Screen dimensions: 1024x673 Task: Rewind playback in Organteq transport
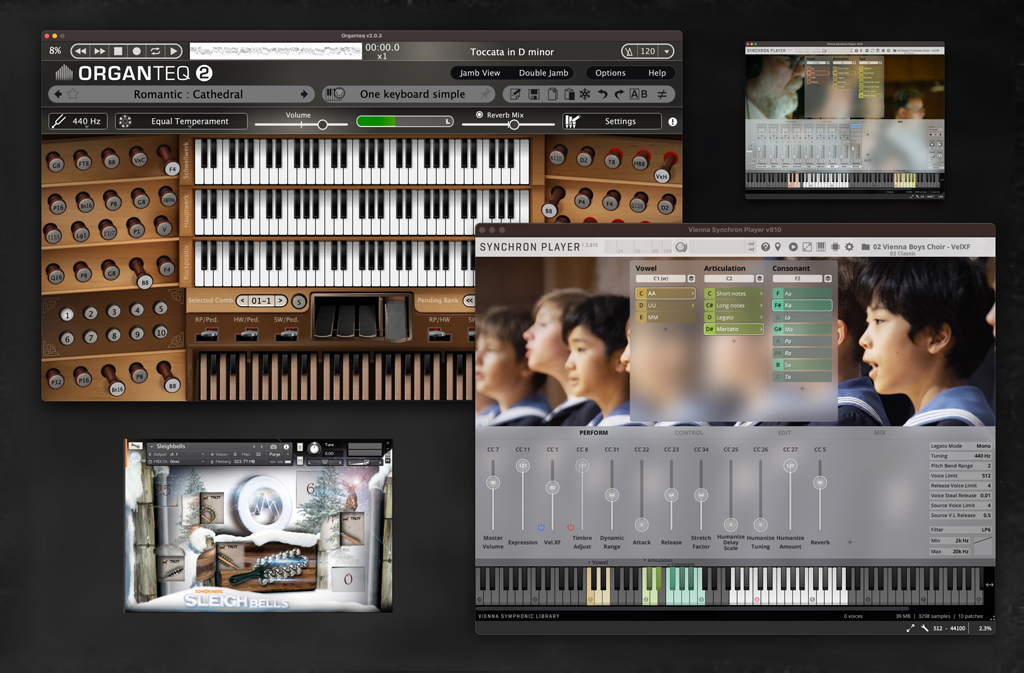click(80, 51)
